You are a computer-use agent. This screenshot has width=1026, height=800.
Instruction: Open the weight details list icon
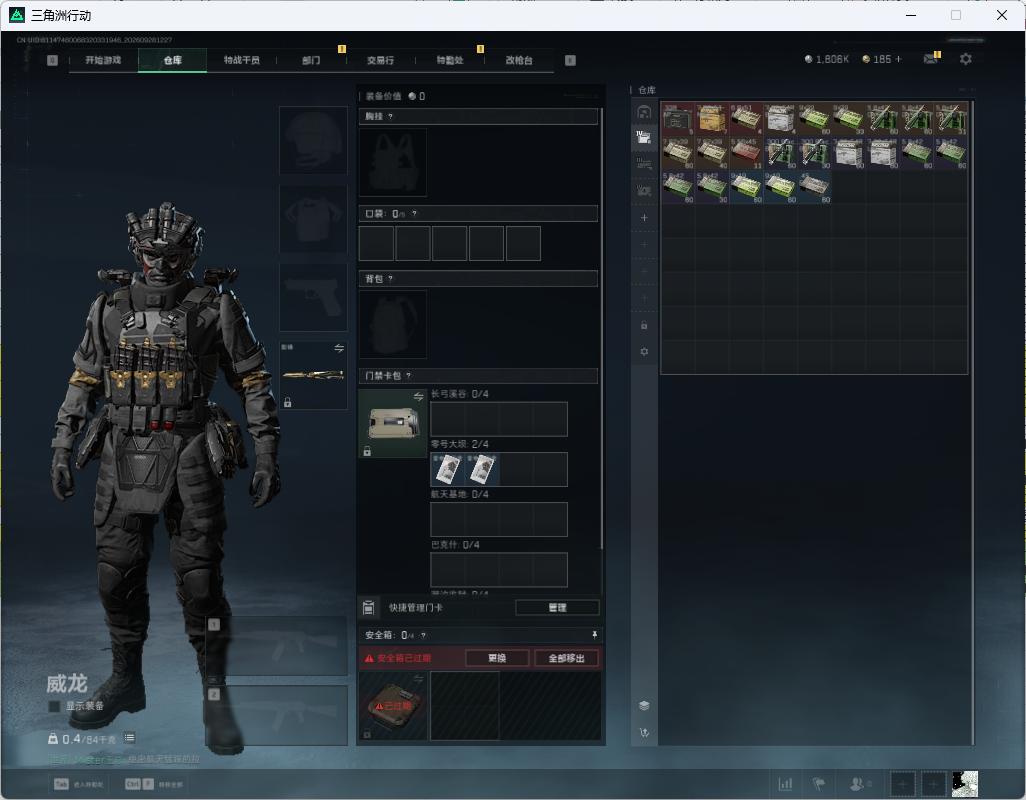pos(130,738)
